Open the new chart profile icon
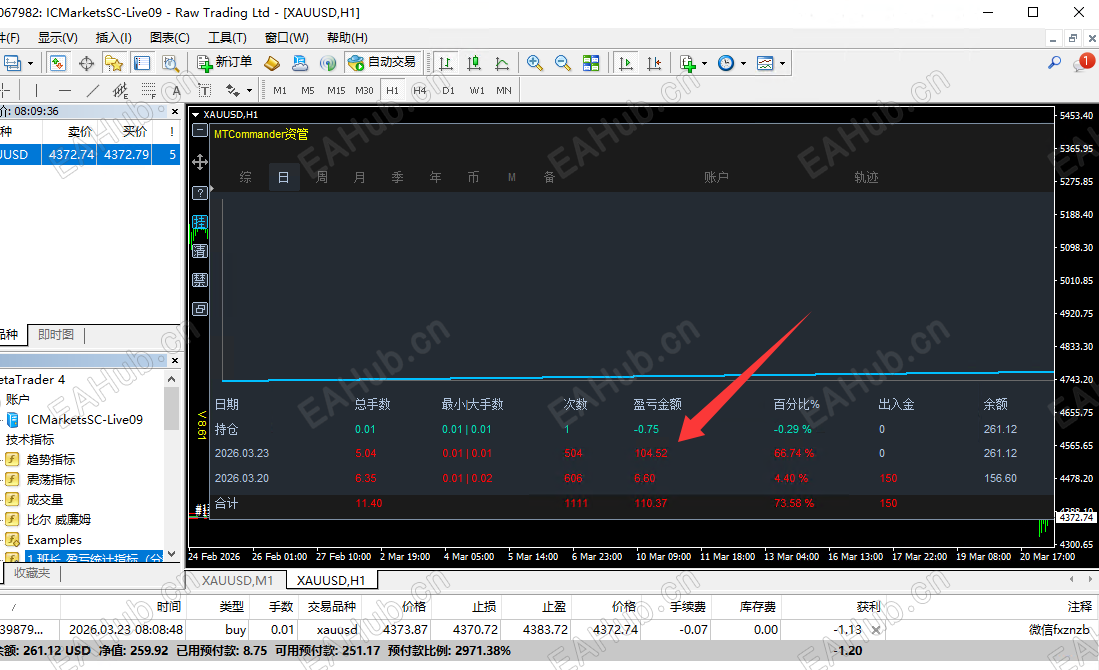 coord(12,63)
